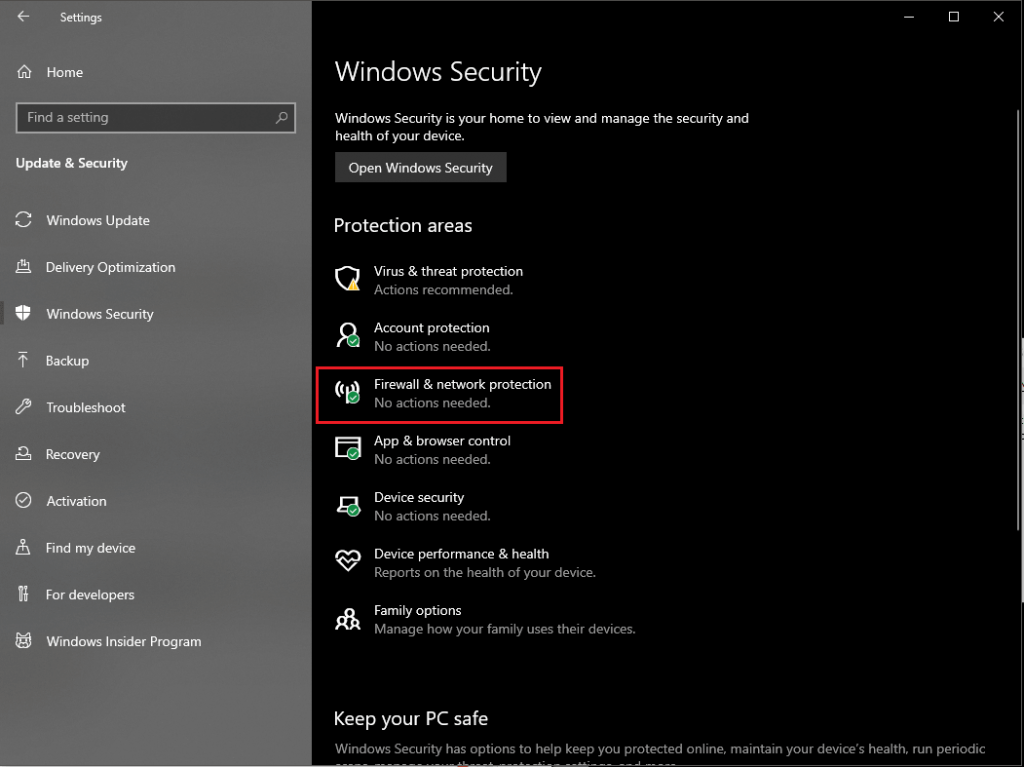The height and width of the screenshot is (767, 1024).
Task: Click the App & browser control window icon
Action: coord(347,449)
